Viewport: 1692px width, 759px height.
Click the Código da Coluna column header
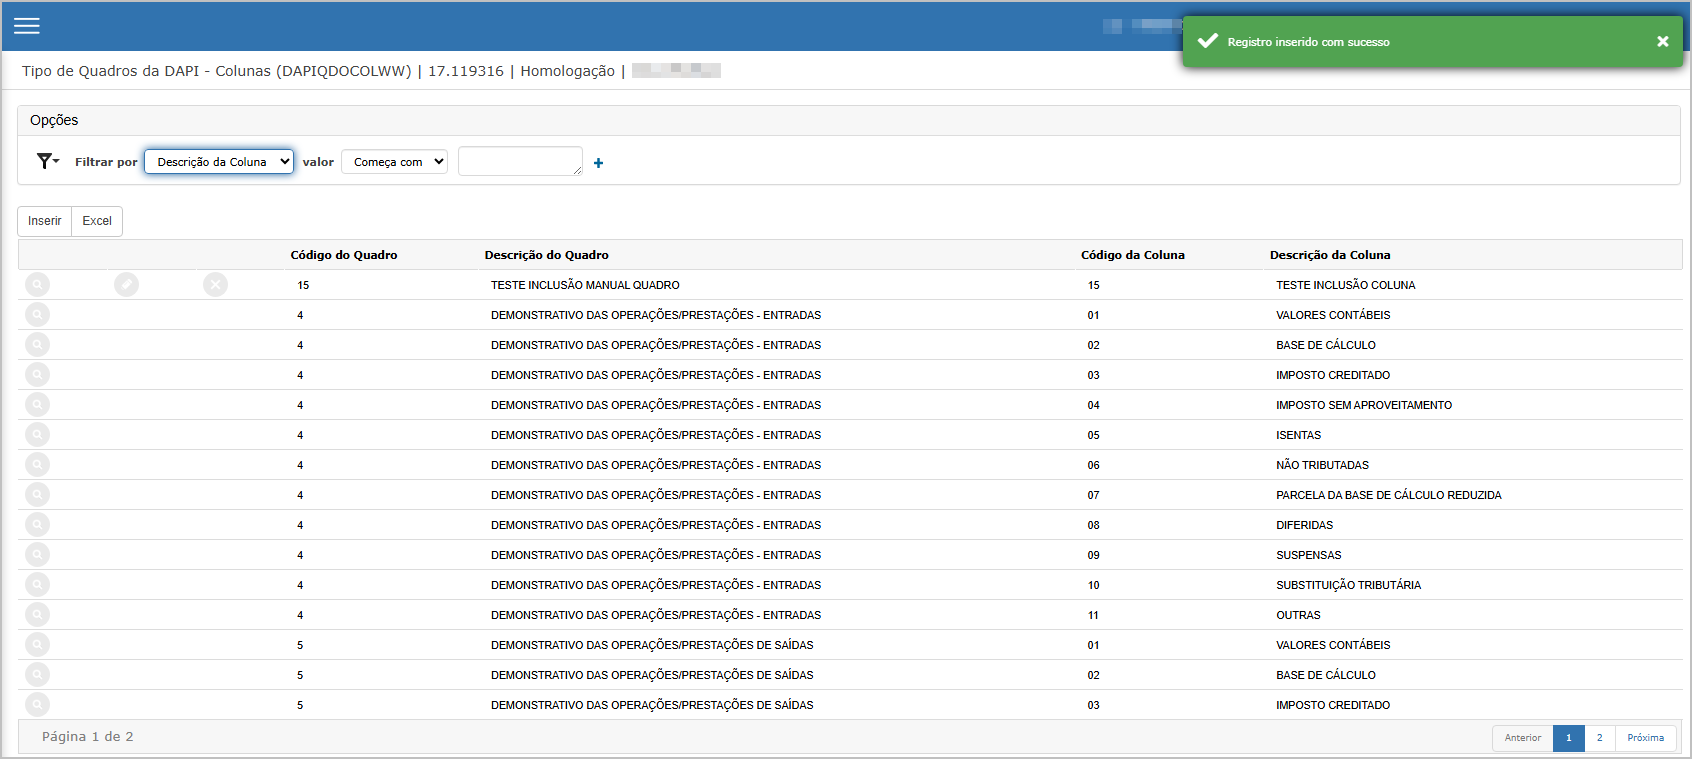point(1132,255)
